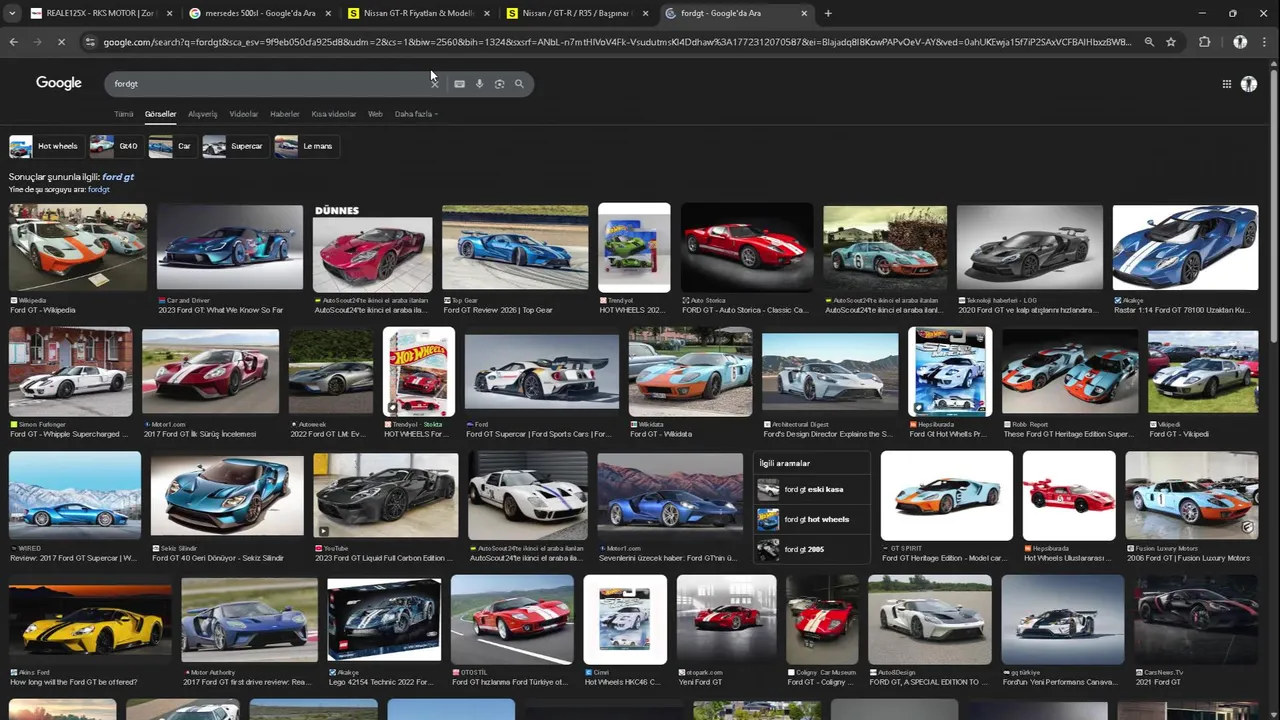Click the corrected 'ford gt' link

pos(118,177)
